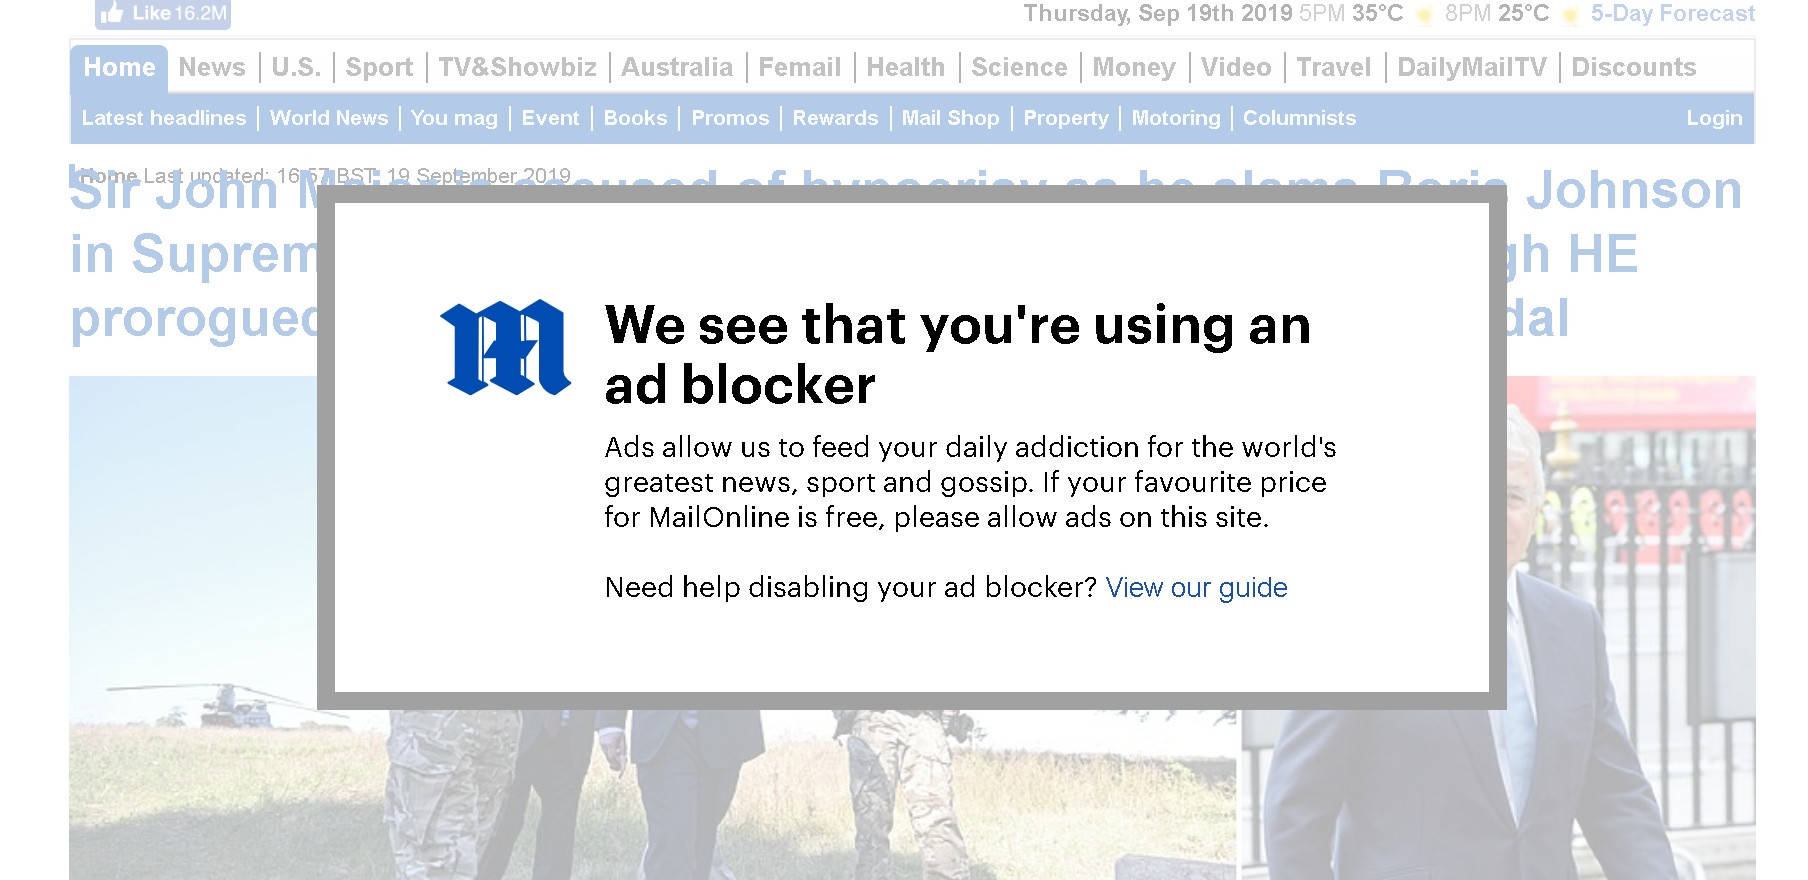The height and width of the screenshot is (880, 1808).
Task: Select the Home tab
Action: tap(119, 67)
